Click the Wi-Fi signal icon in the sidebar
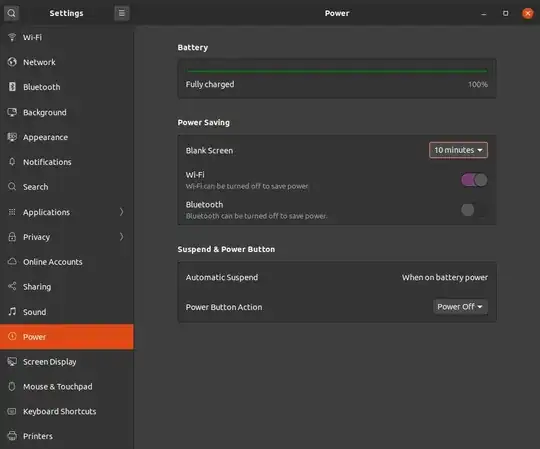 tap(12, 37)
